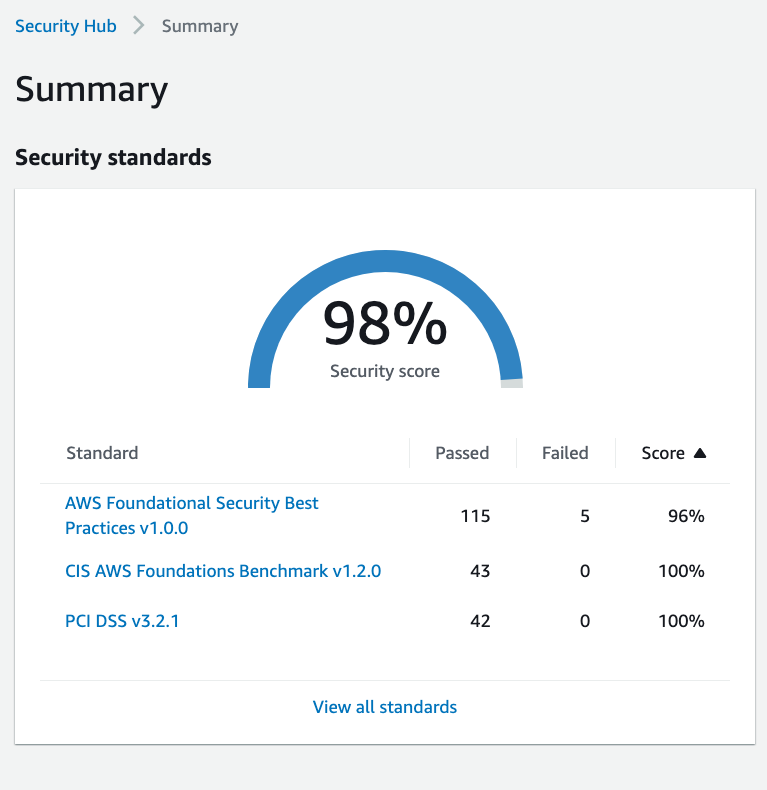Click the Summary page title
Image resolution: width=767 pixels, height=790 pixels.
pos(91,89)
